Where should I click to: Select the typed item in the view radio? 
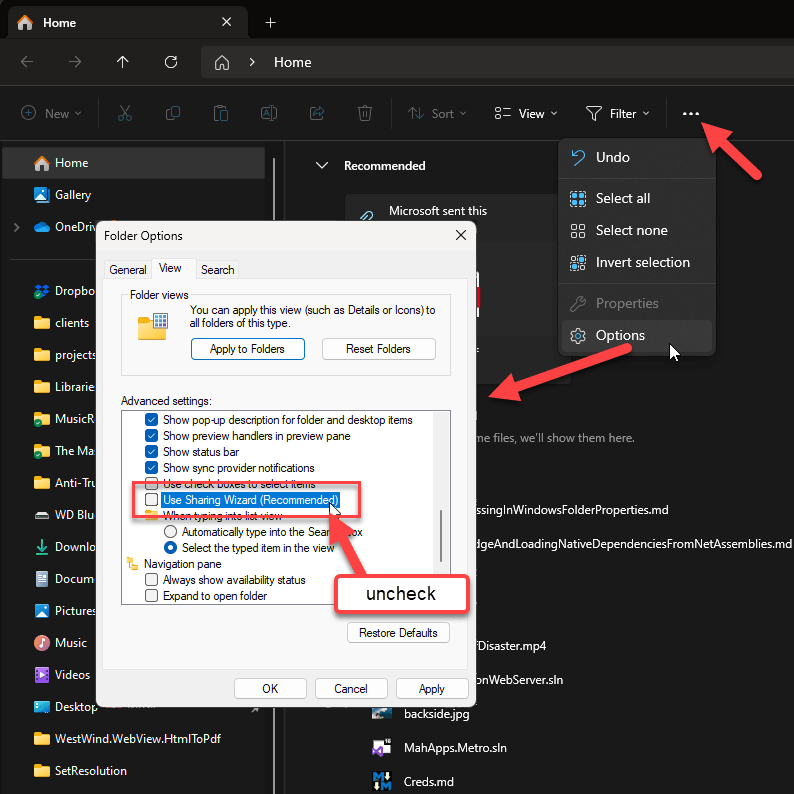click(171, 548)
